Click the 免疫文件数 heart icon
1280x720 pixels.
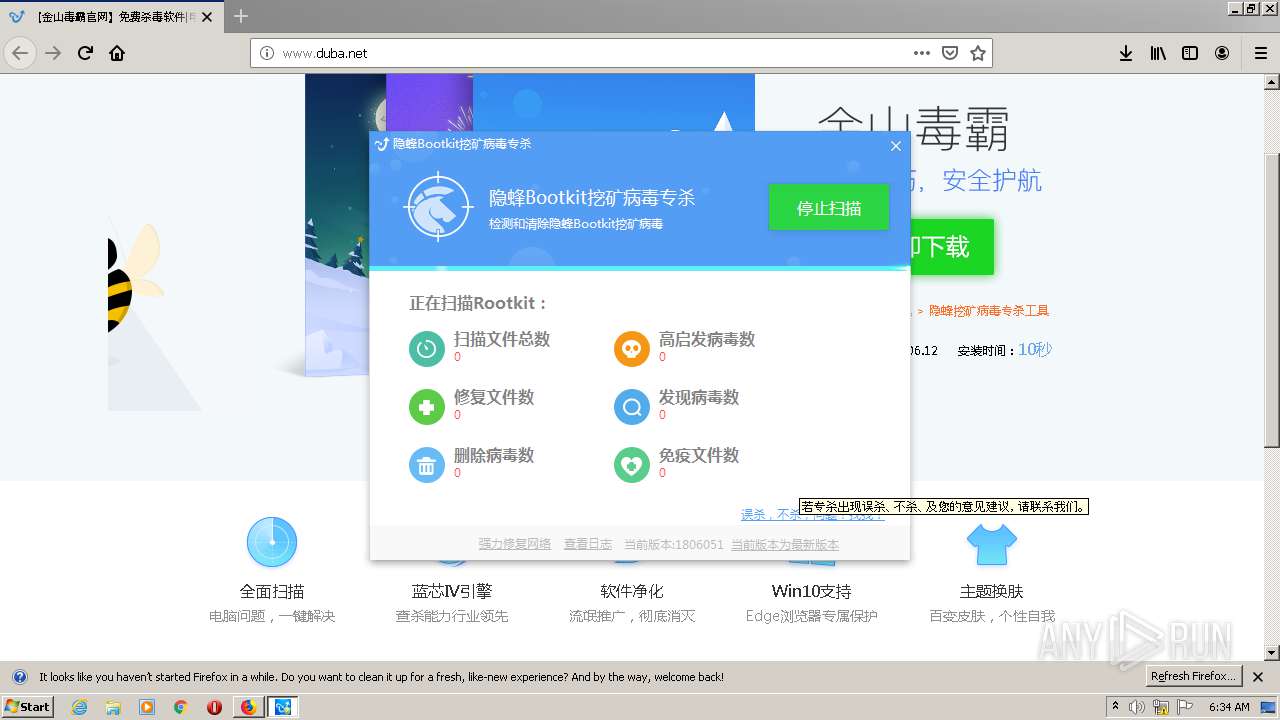tap(631, 464)
